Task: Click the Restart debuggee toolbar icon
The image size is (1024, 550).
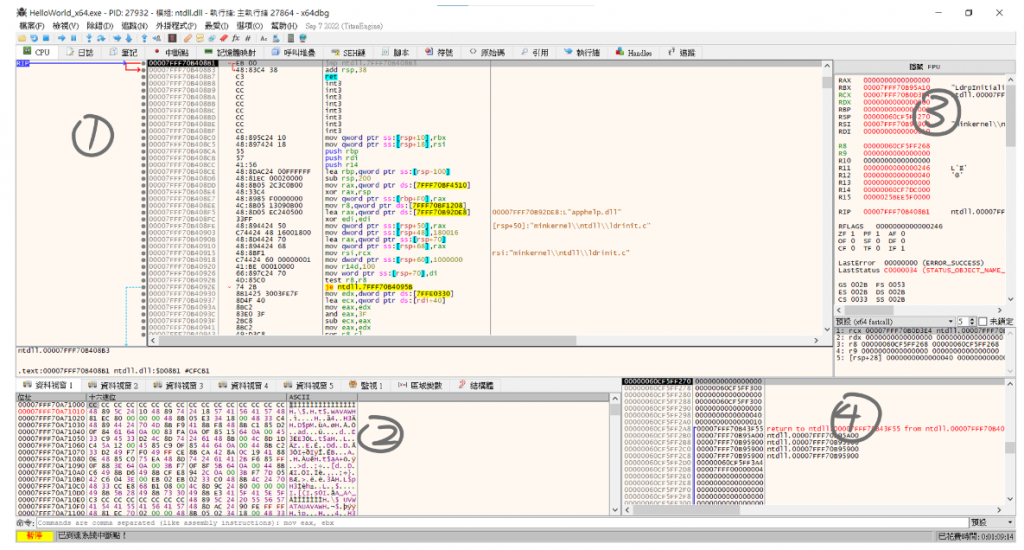Action: [x=35, y=37]
